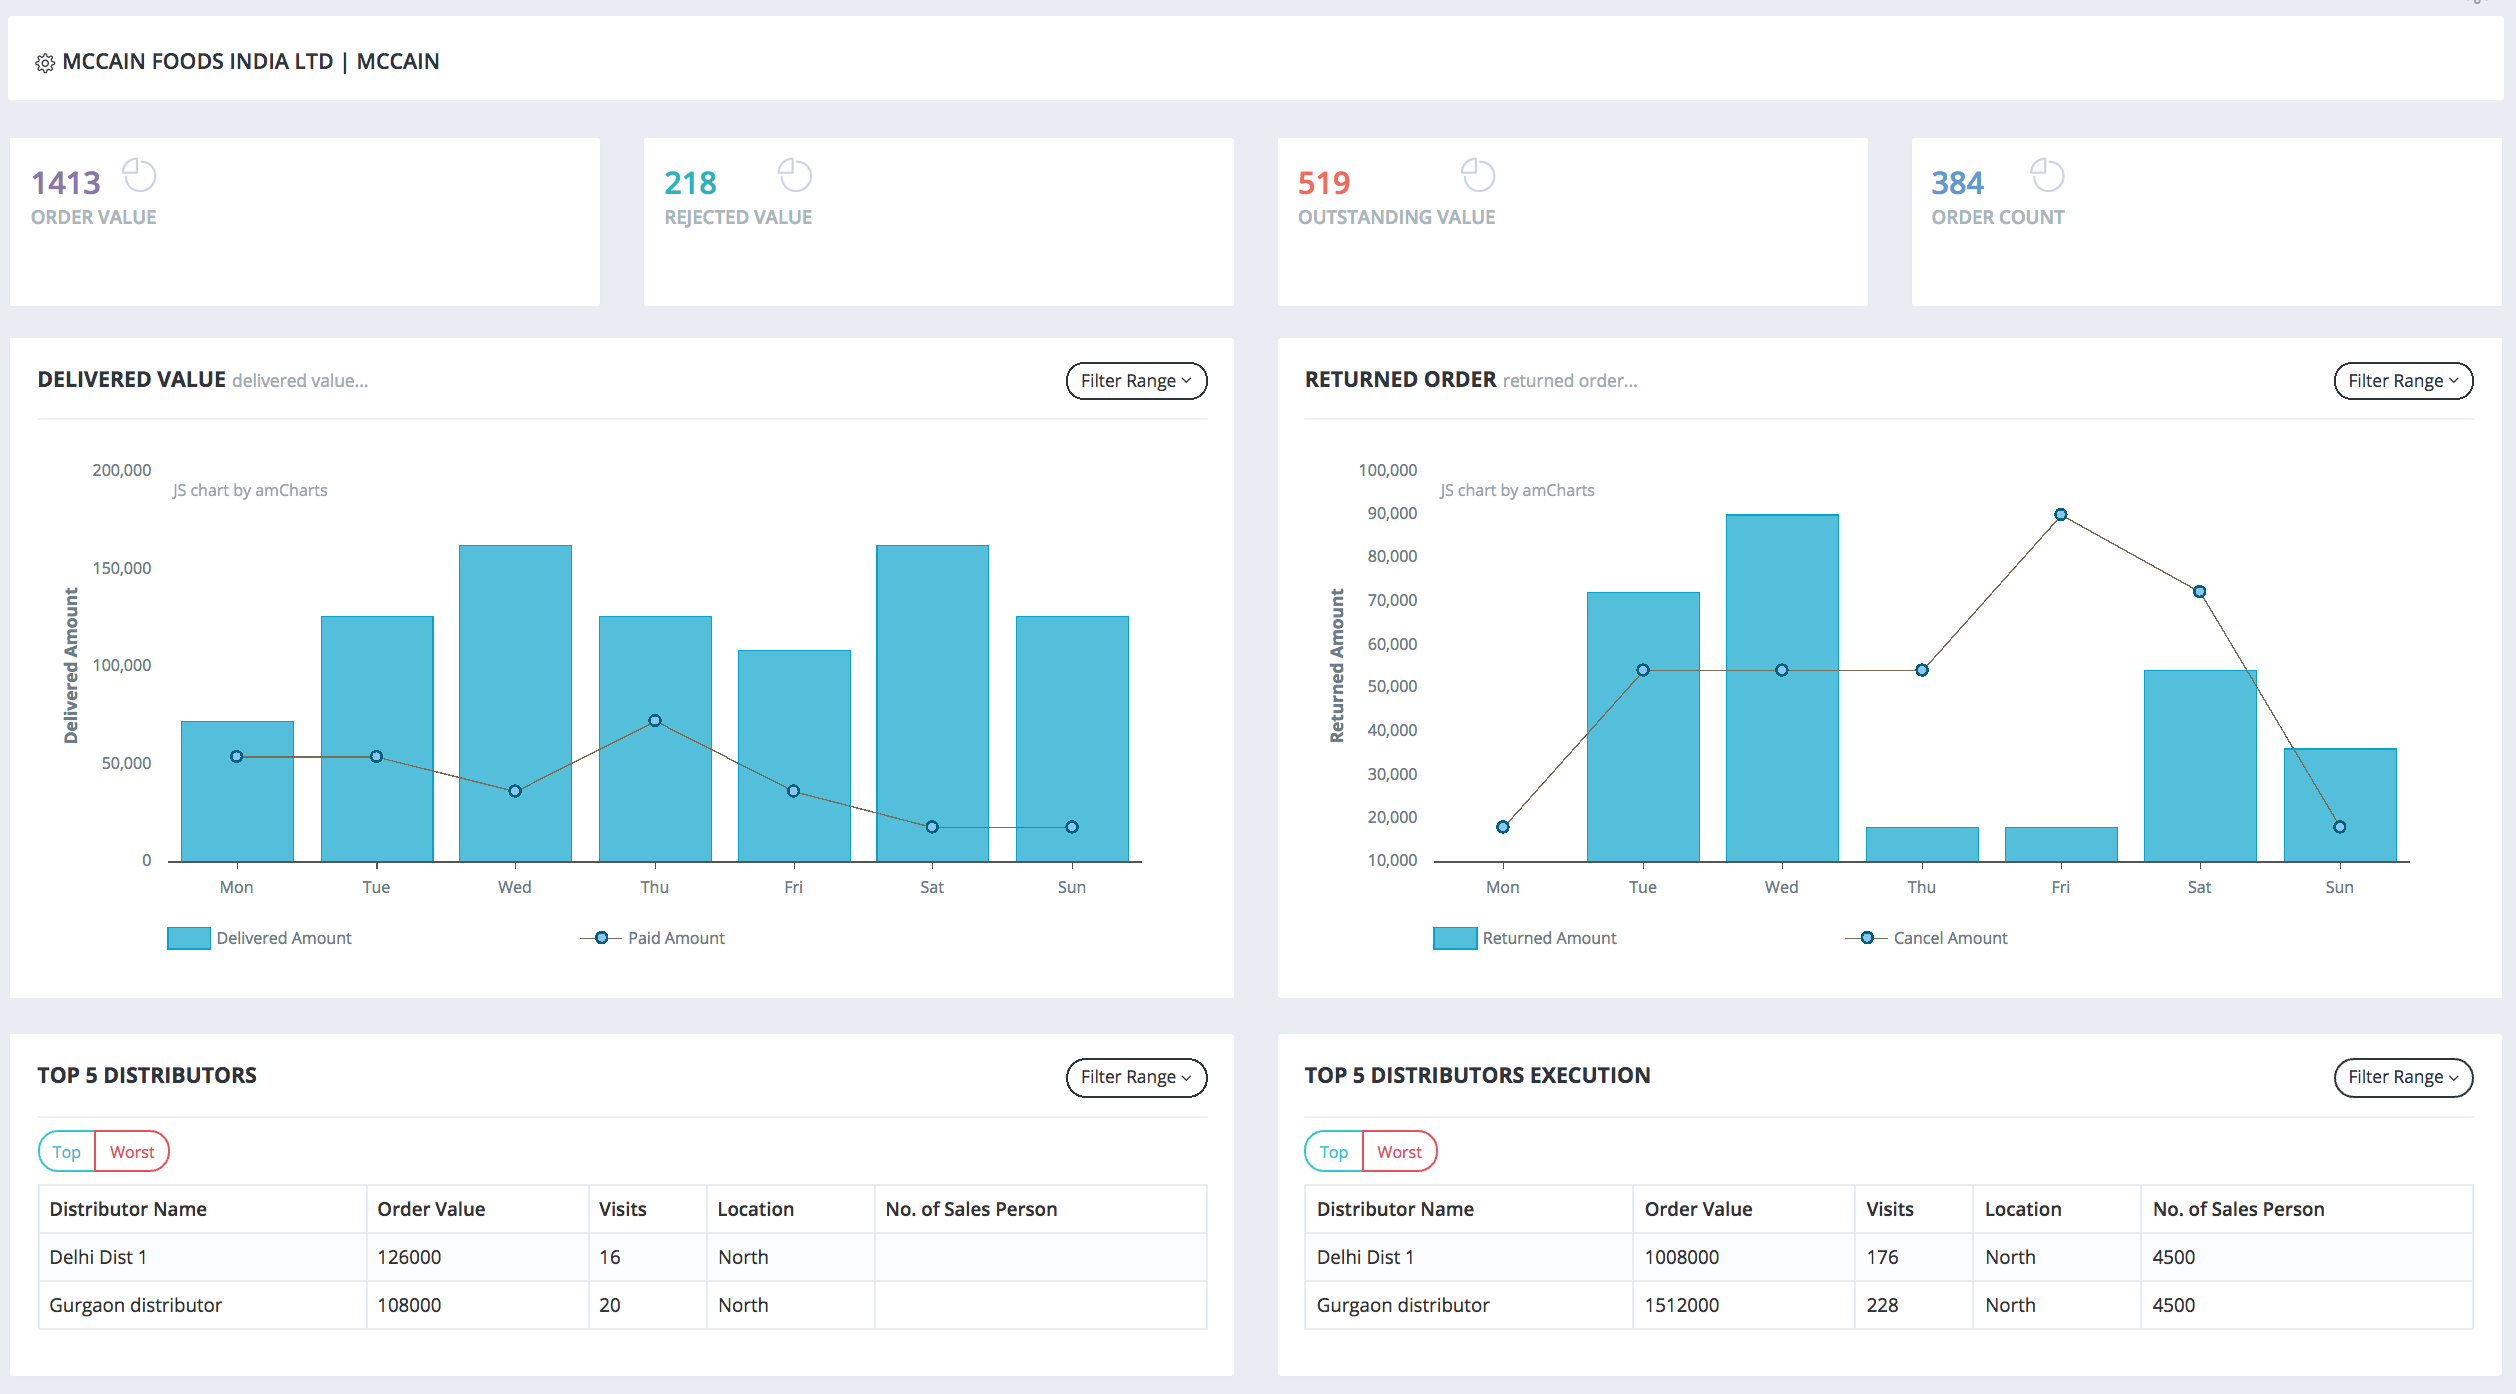2516x1394 pixels.
Task: Click 'Delhi Dist 1' in Distributors Execution table
Action: click(x=1365, y=1257)
